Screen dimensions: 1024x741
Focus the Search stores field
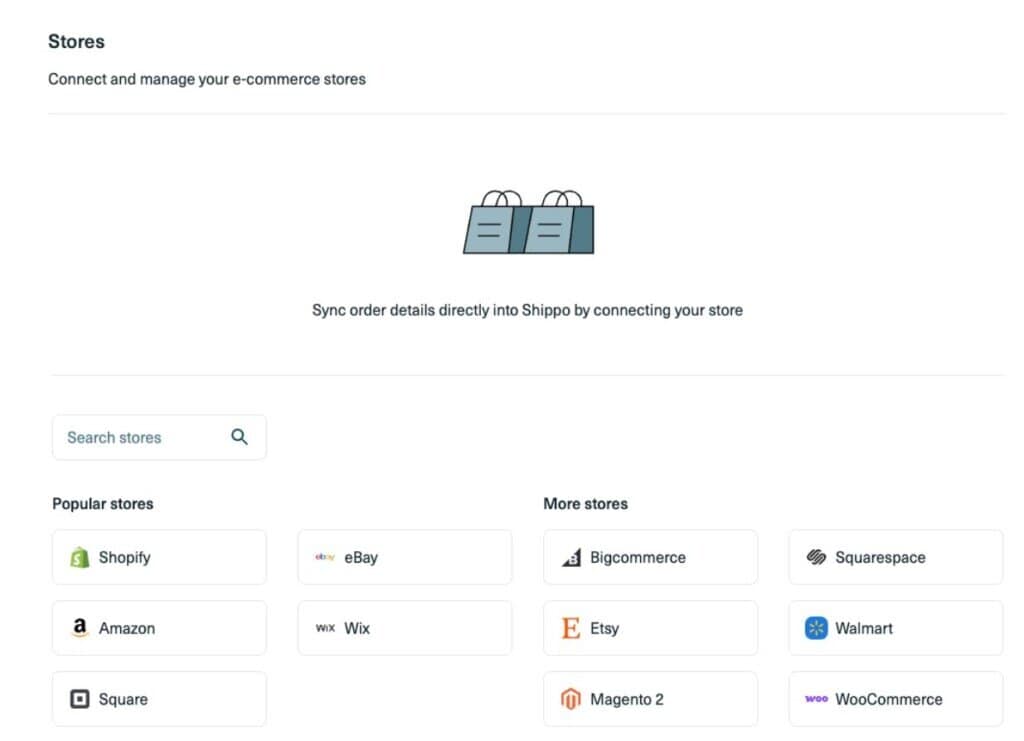140,437
